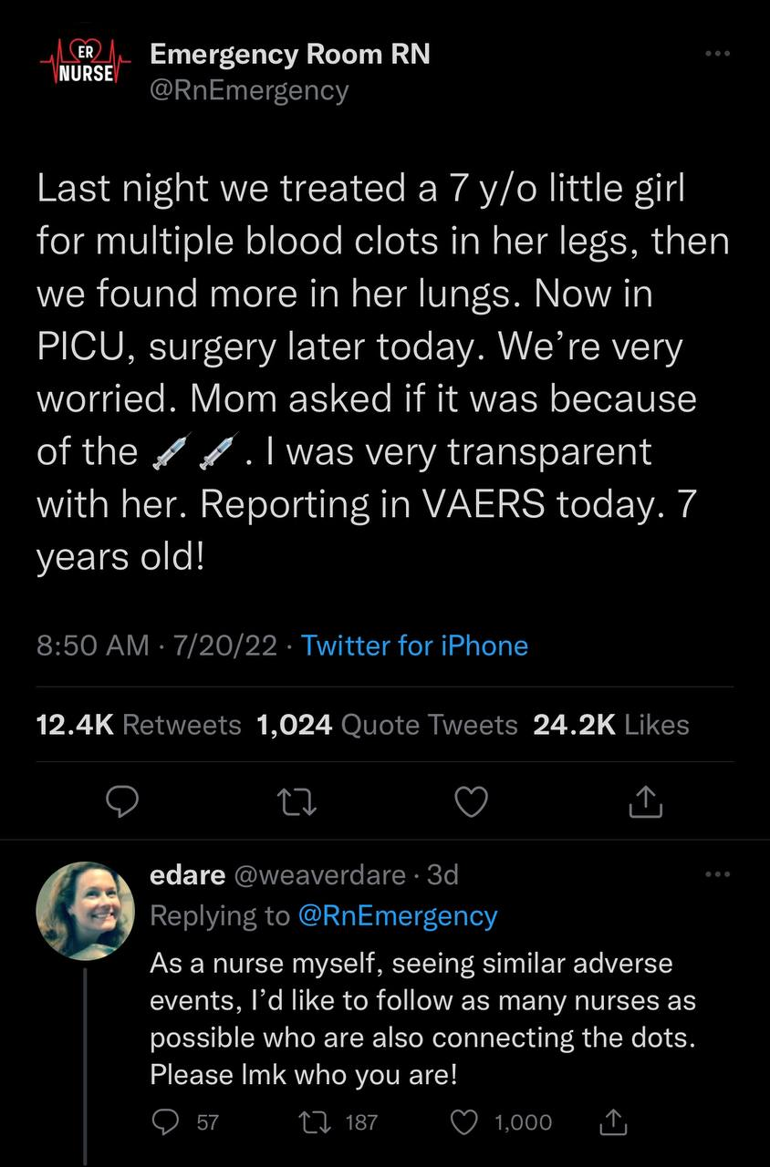This screenshot has height=1167, width=770.
Task: View the 24.2K Likes list
Action: (611, 724)
